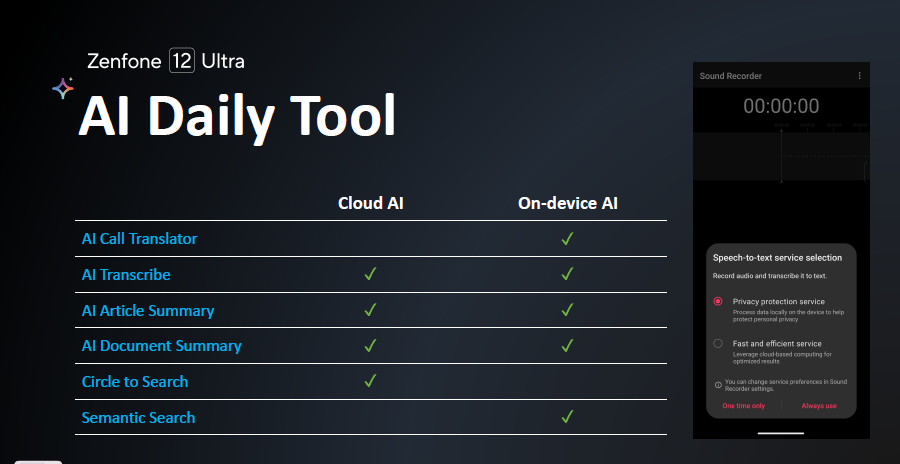This screenshot has width=900, height=464.
Task: Select Privacy protection service radio button
Action: (x=717, y=301)
